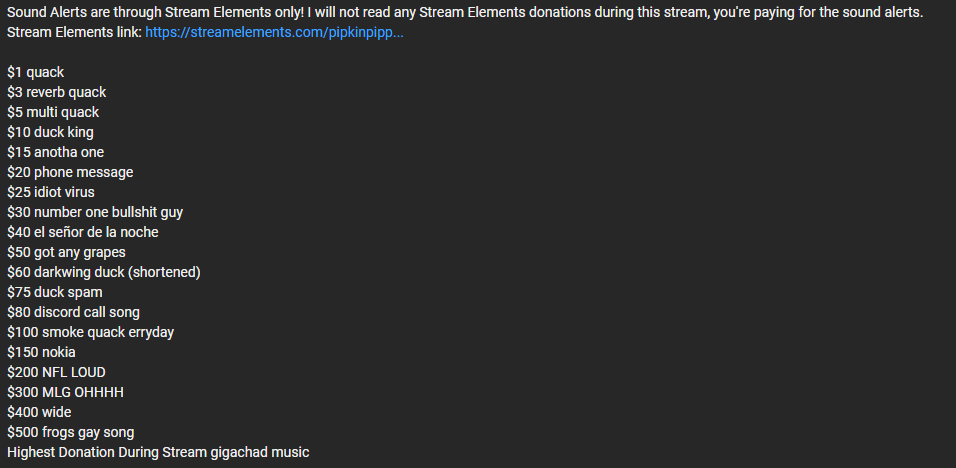
Task: Select the "$20 phone message" line
Action: click(x=70, y=172)
